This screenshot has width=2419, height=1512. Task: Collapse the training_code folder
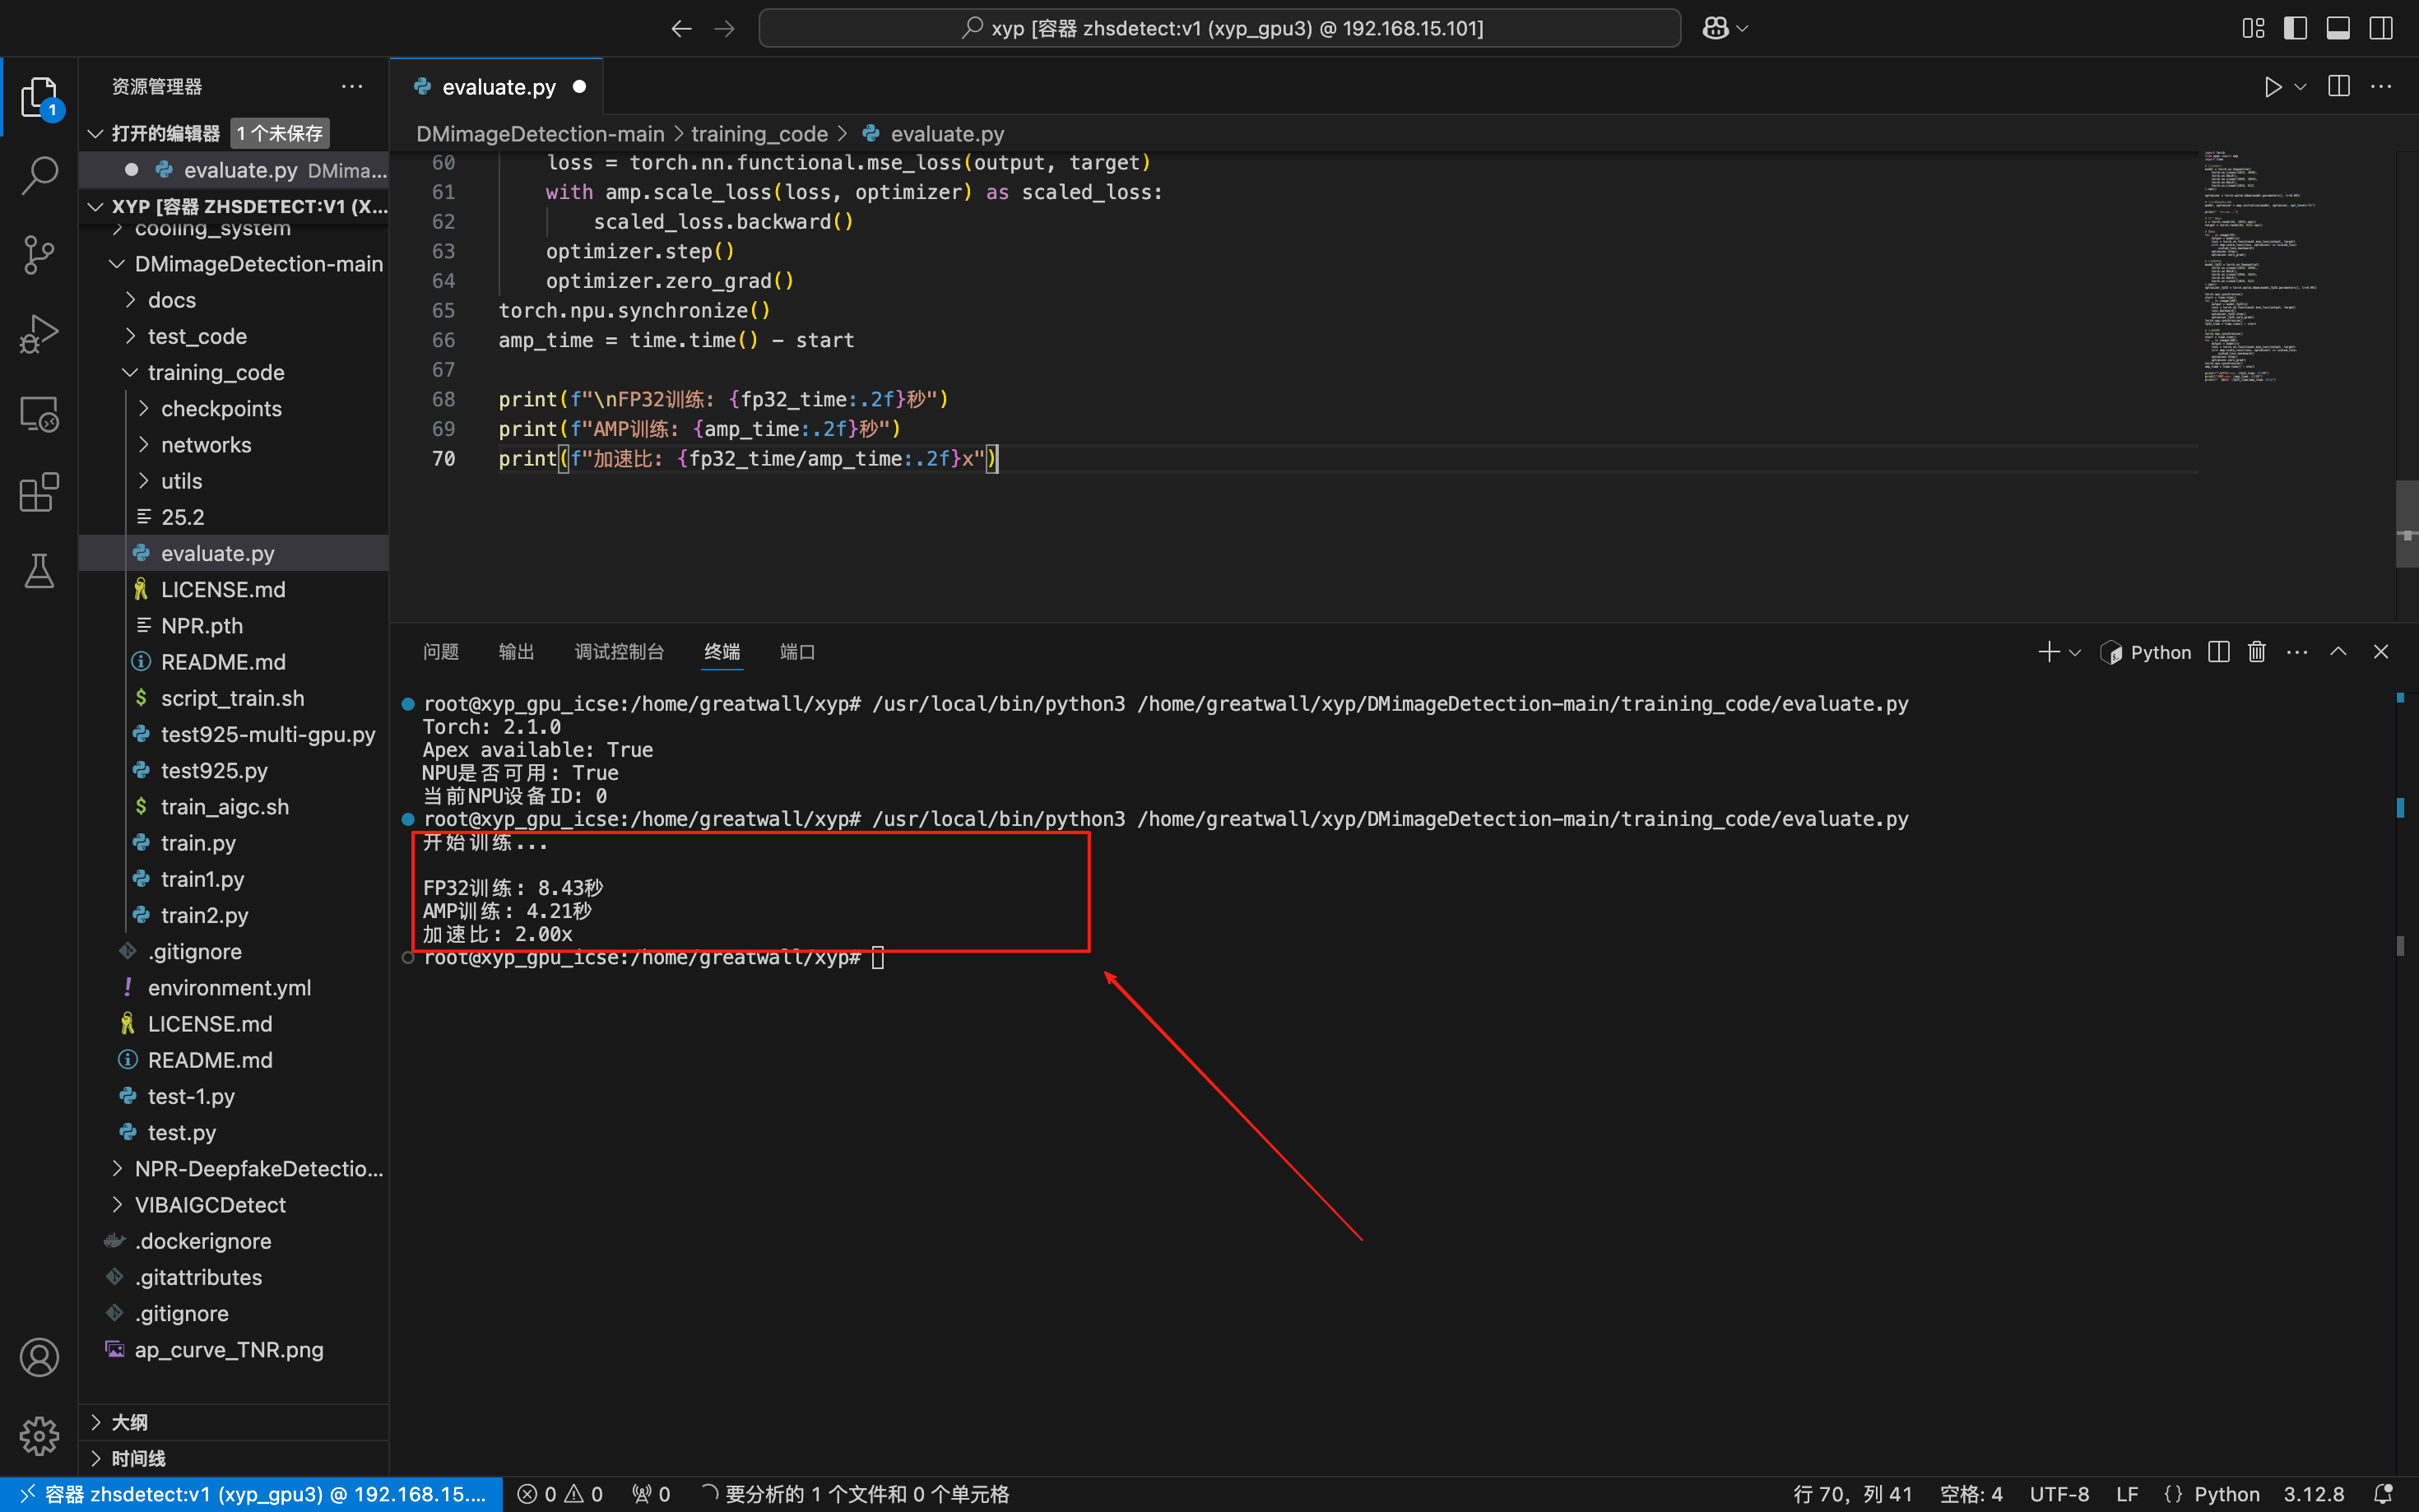(216, 372)
